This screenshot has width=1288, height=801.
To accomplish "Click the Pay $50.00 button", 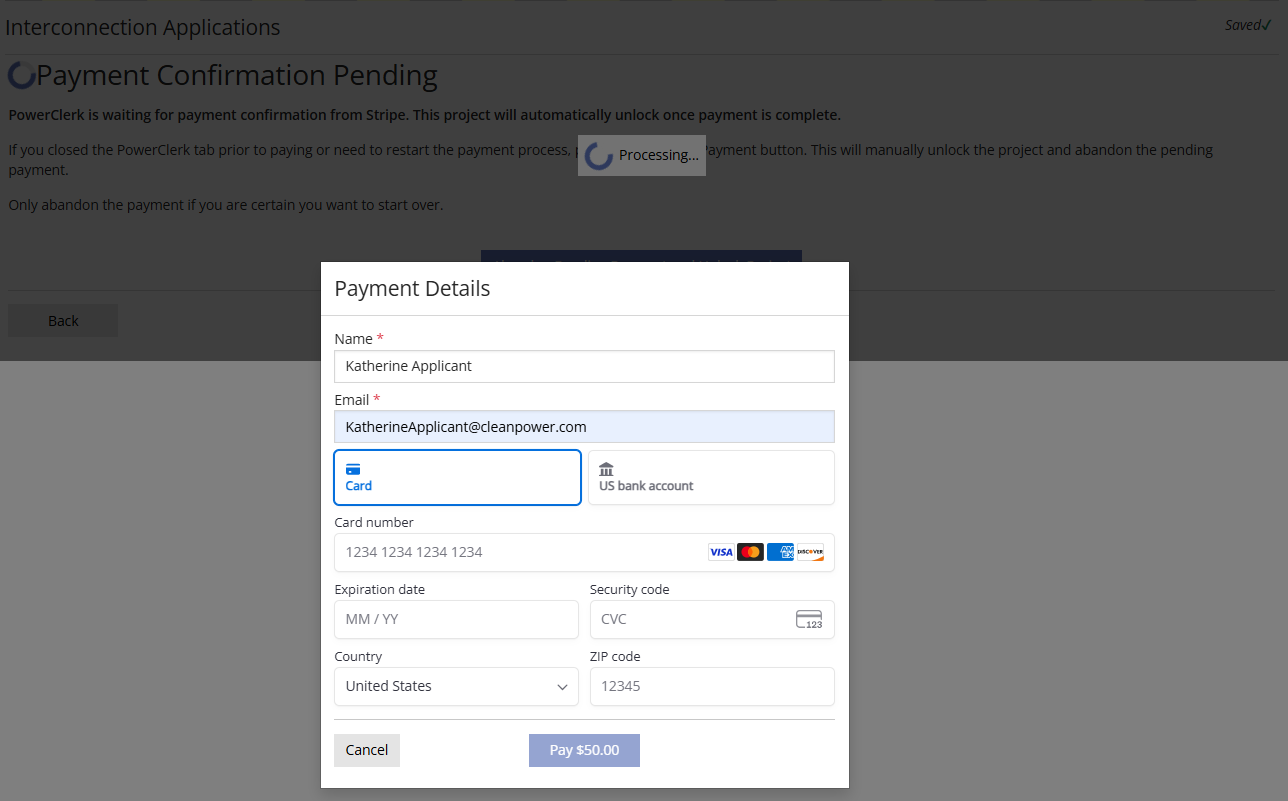I will [x=584, y=749].
